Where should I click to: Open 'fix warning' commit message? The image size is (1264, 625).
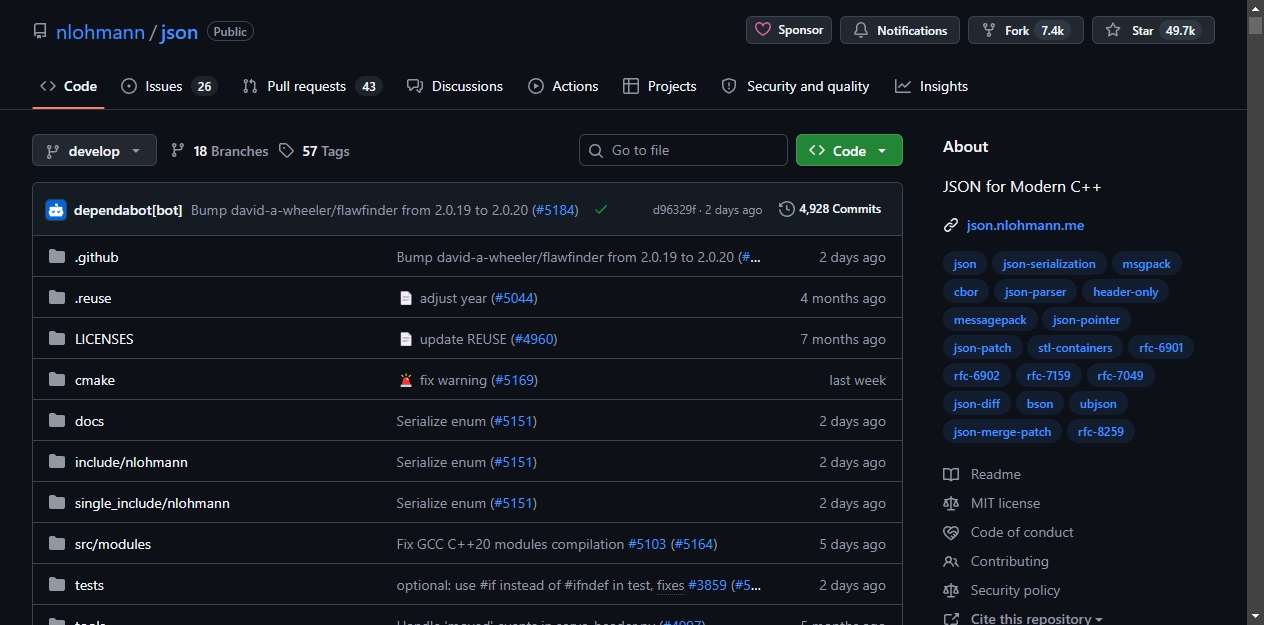click(453, 380)
